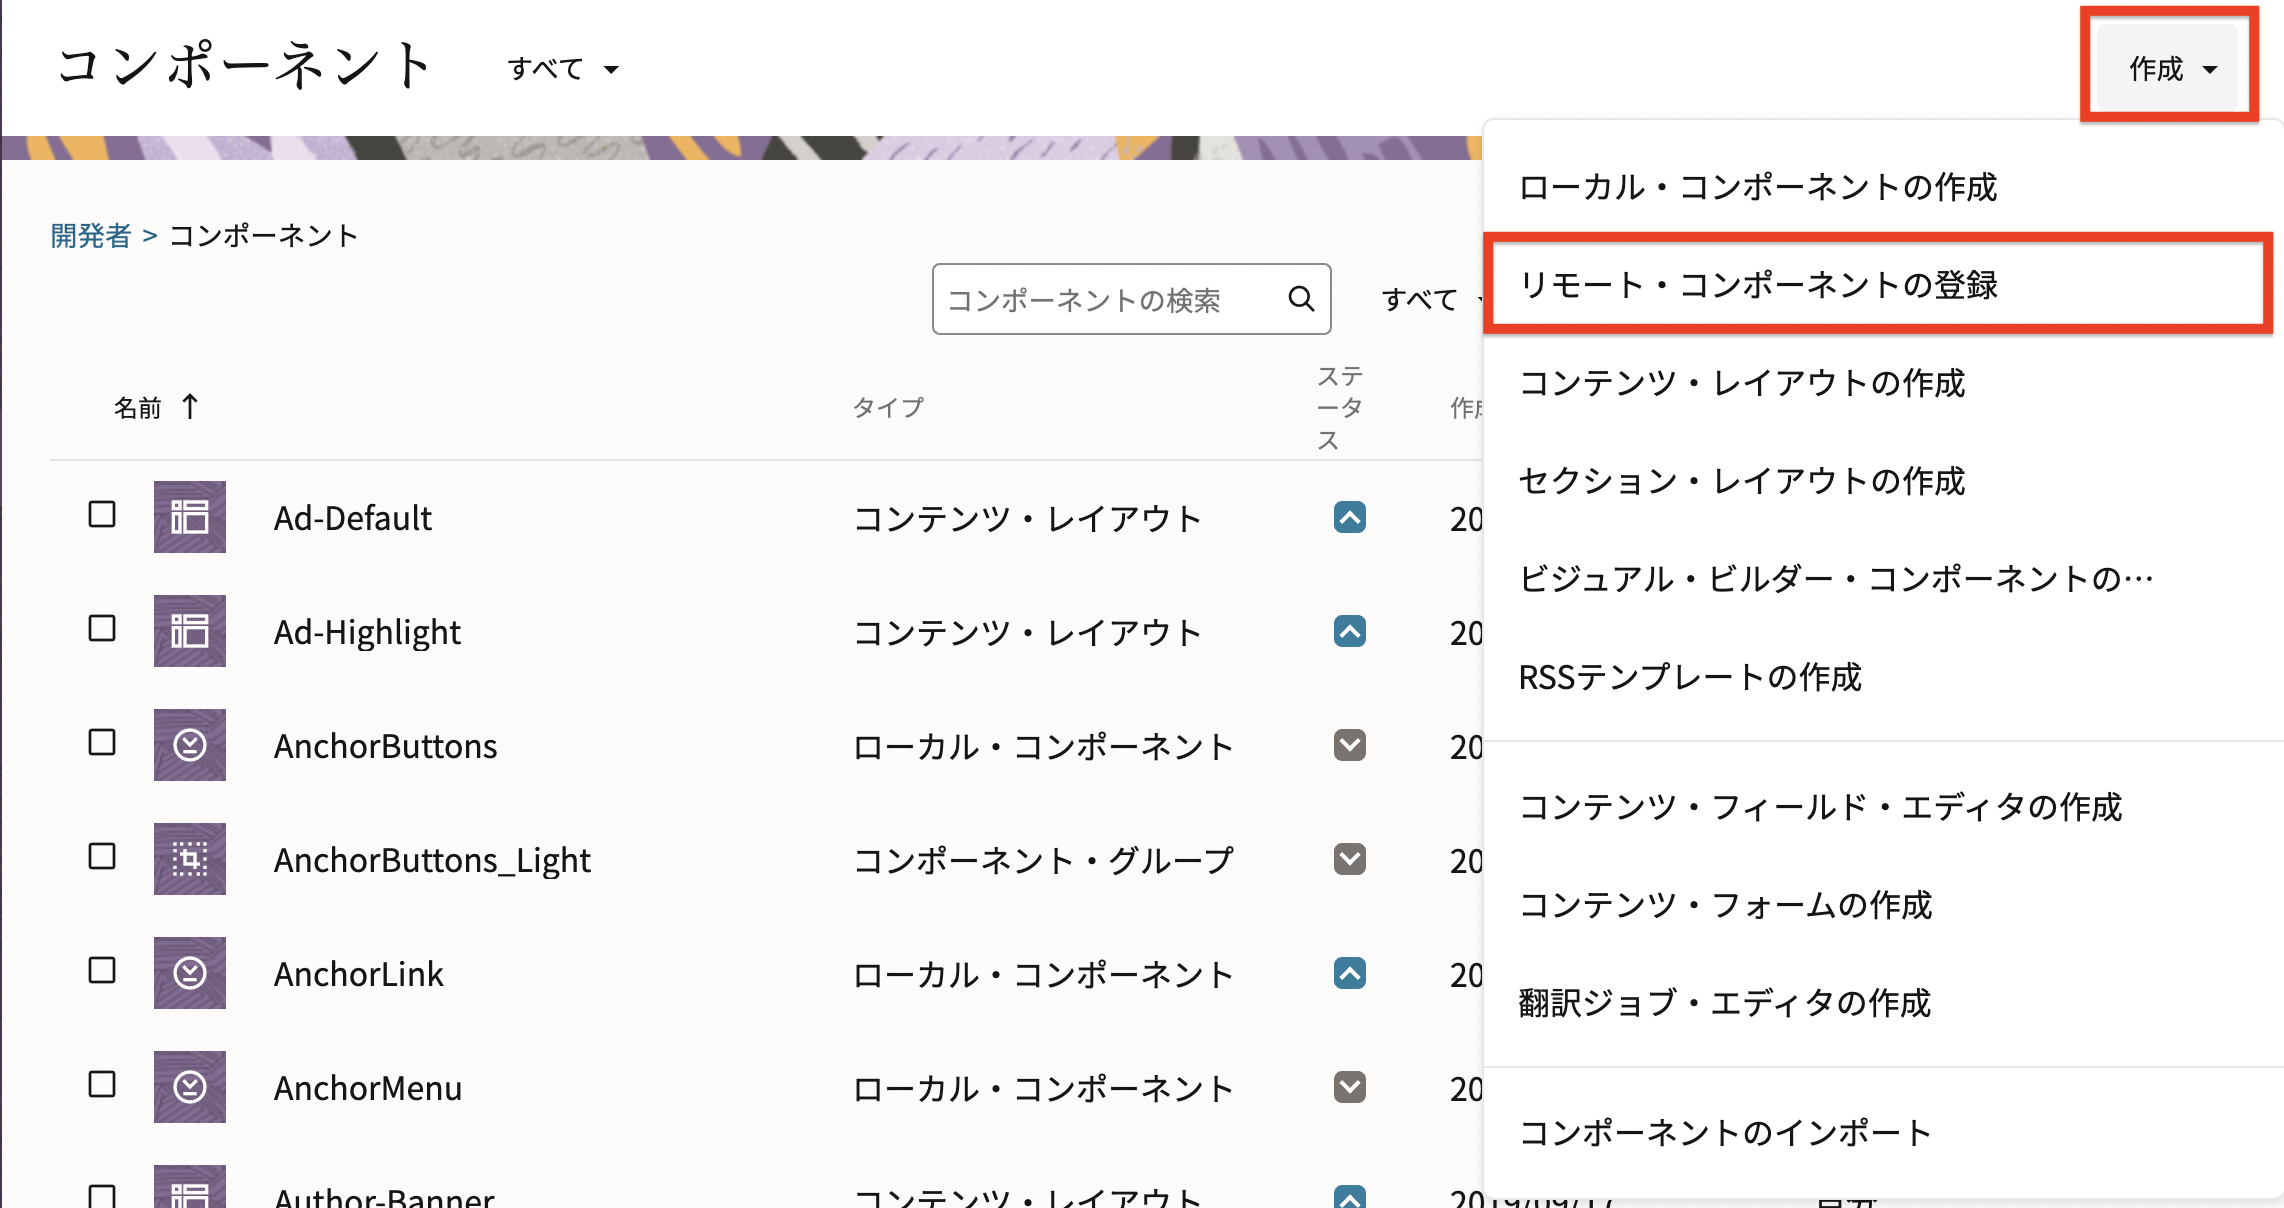
Task: Tick the AnchorMenu row checkbox
Action: coord(102,1084)
